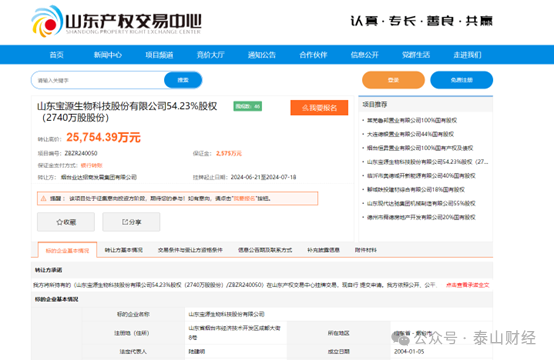Open the 走进我们 navigation item
This screenshot has width=554, height=360.
[x=467, y=55]
